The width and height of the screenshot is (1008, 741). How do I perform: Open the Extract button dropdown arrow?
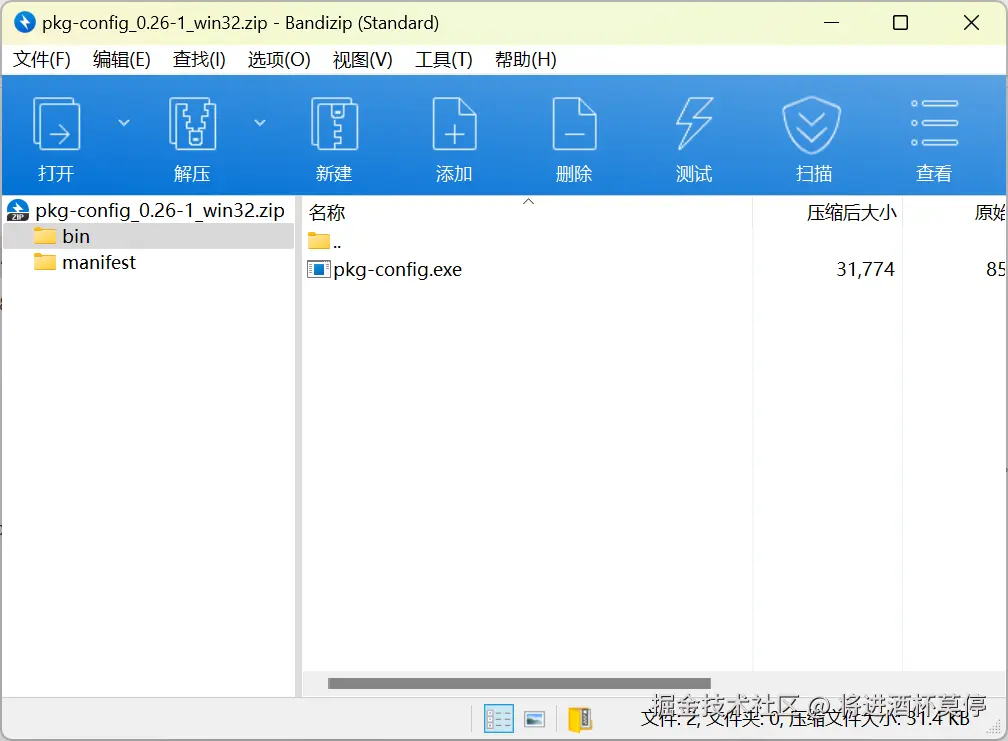point(260,123)
